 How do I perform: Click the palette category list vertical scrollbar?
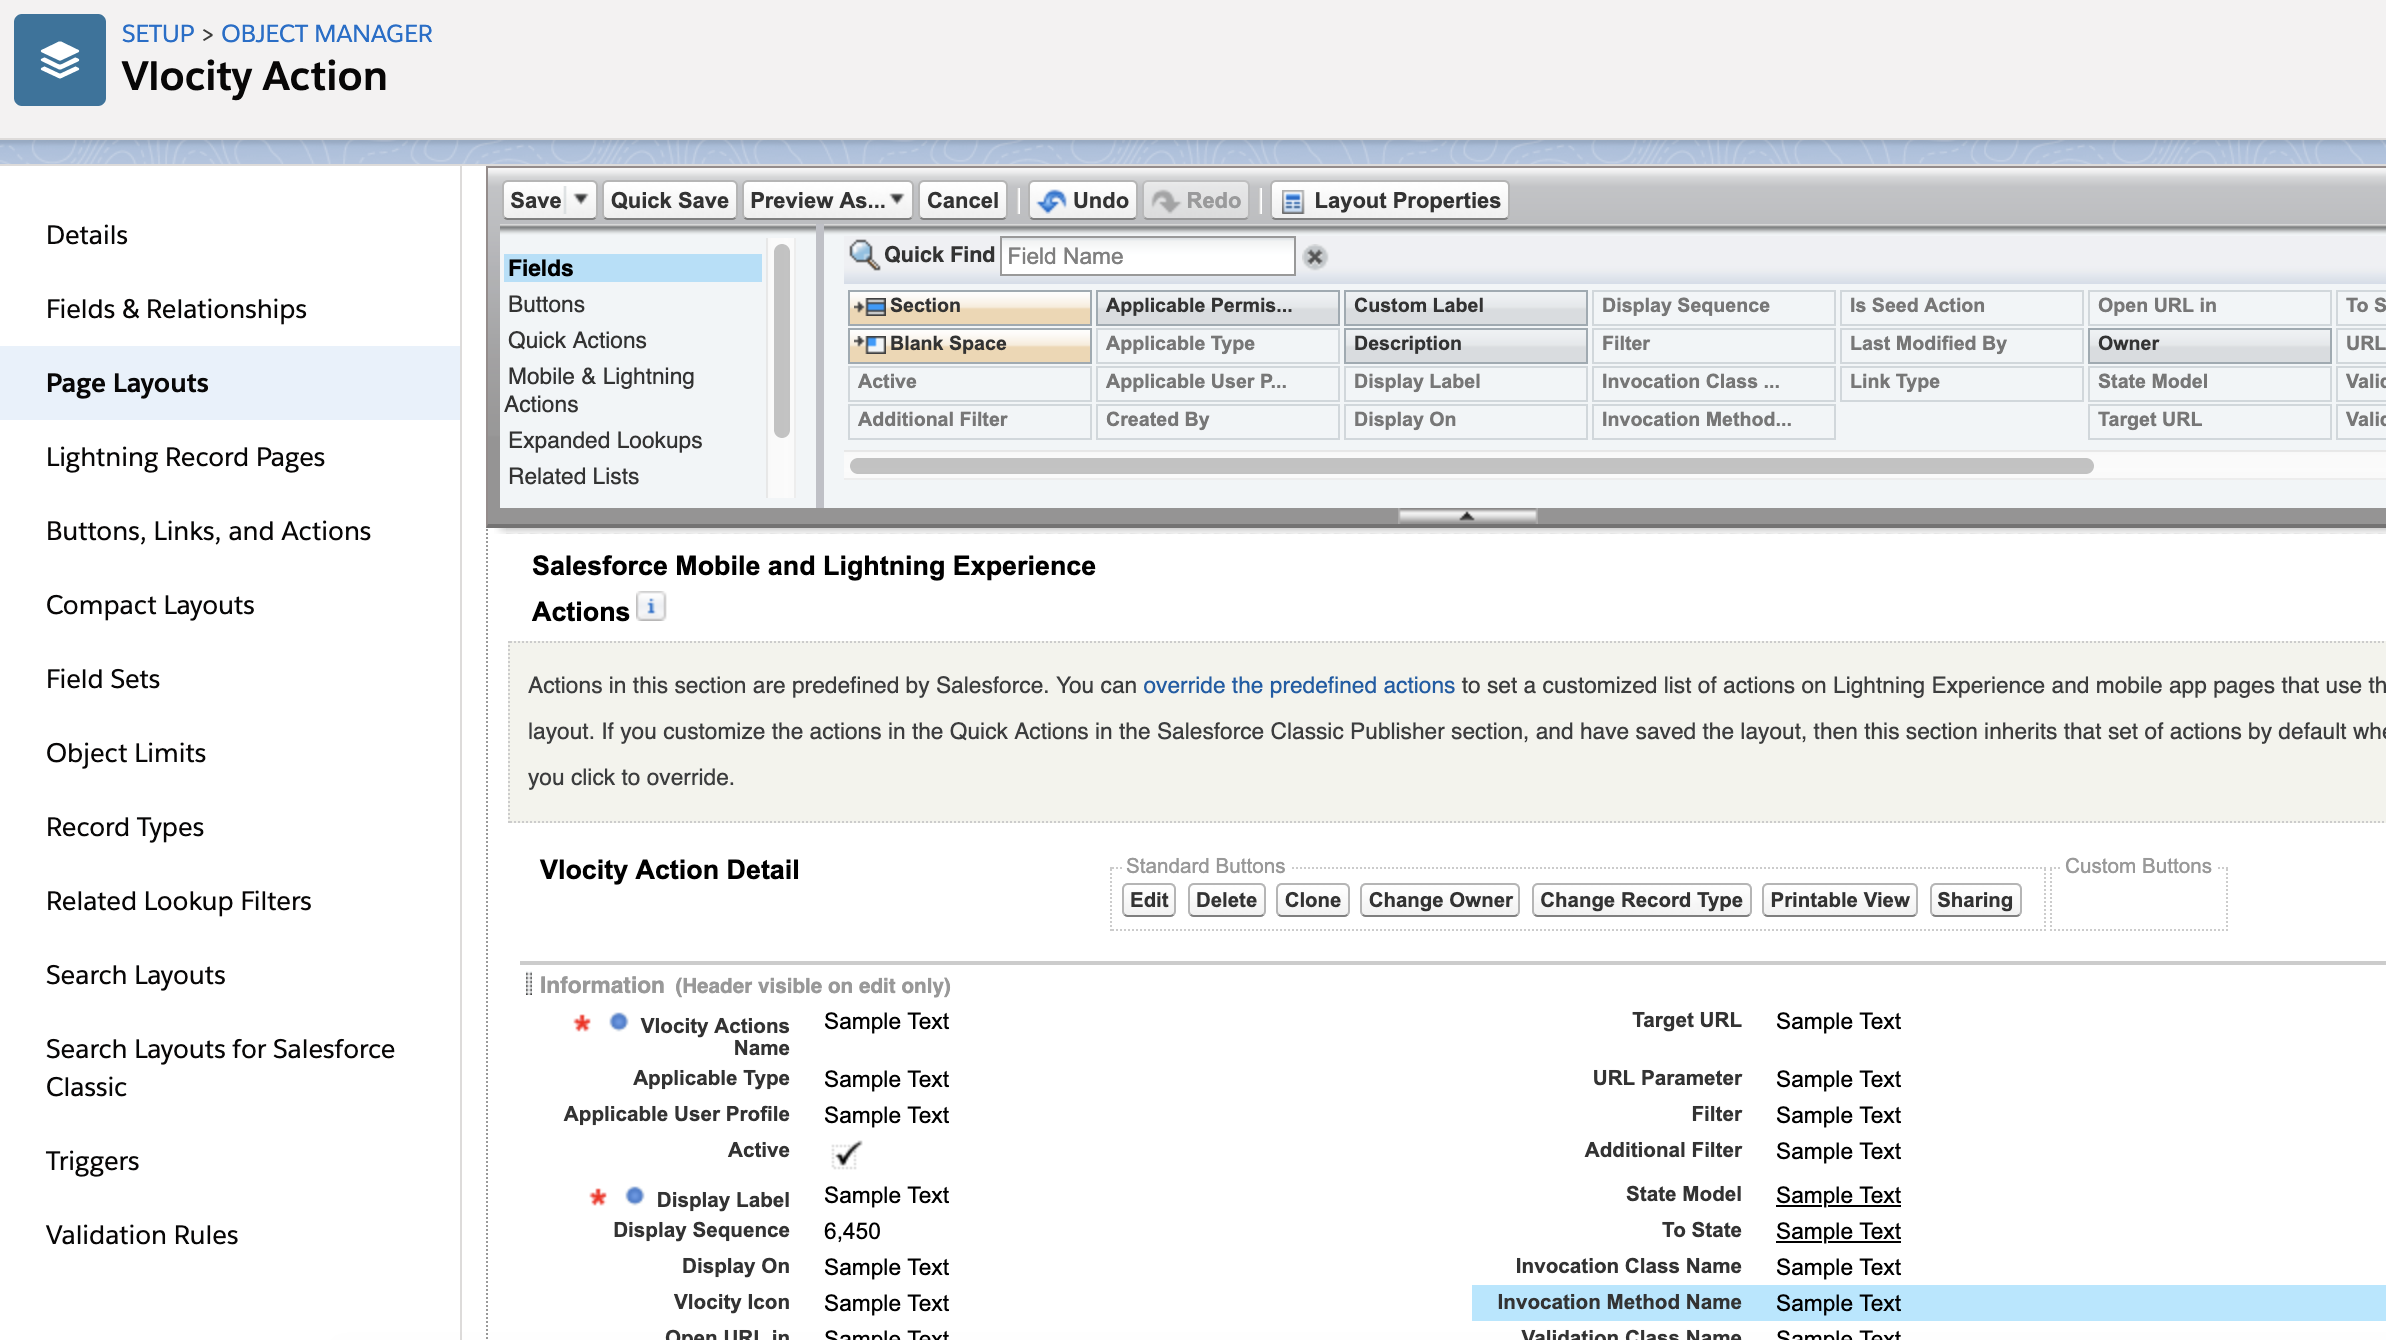(782, 341)
